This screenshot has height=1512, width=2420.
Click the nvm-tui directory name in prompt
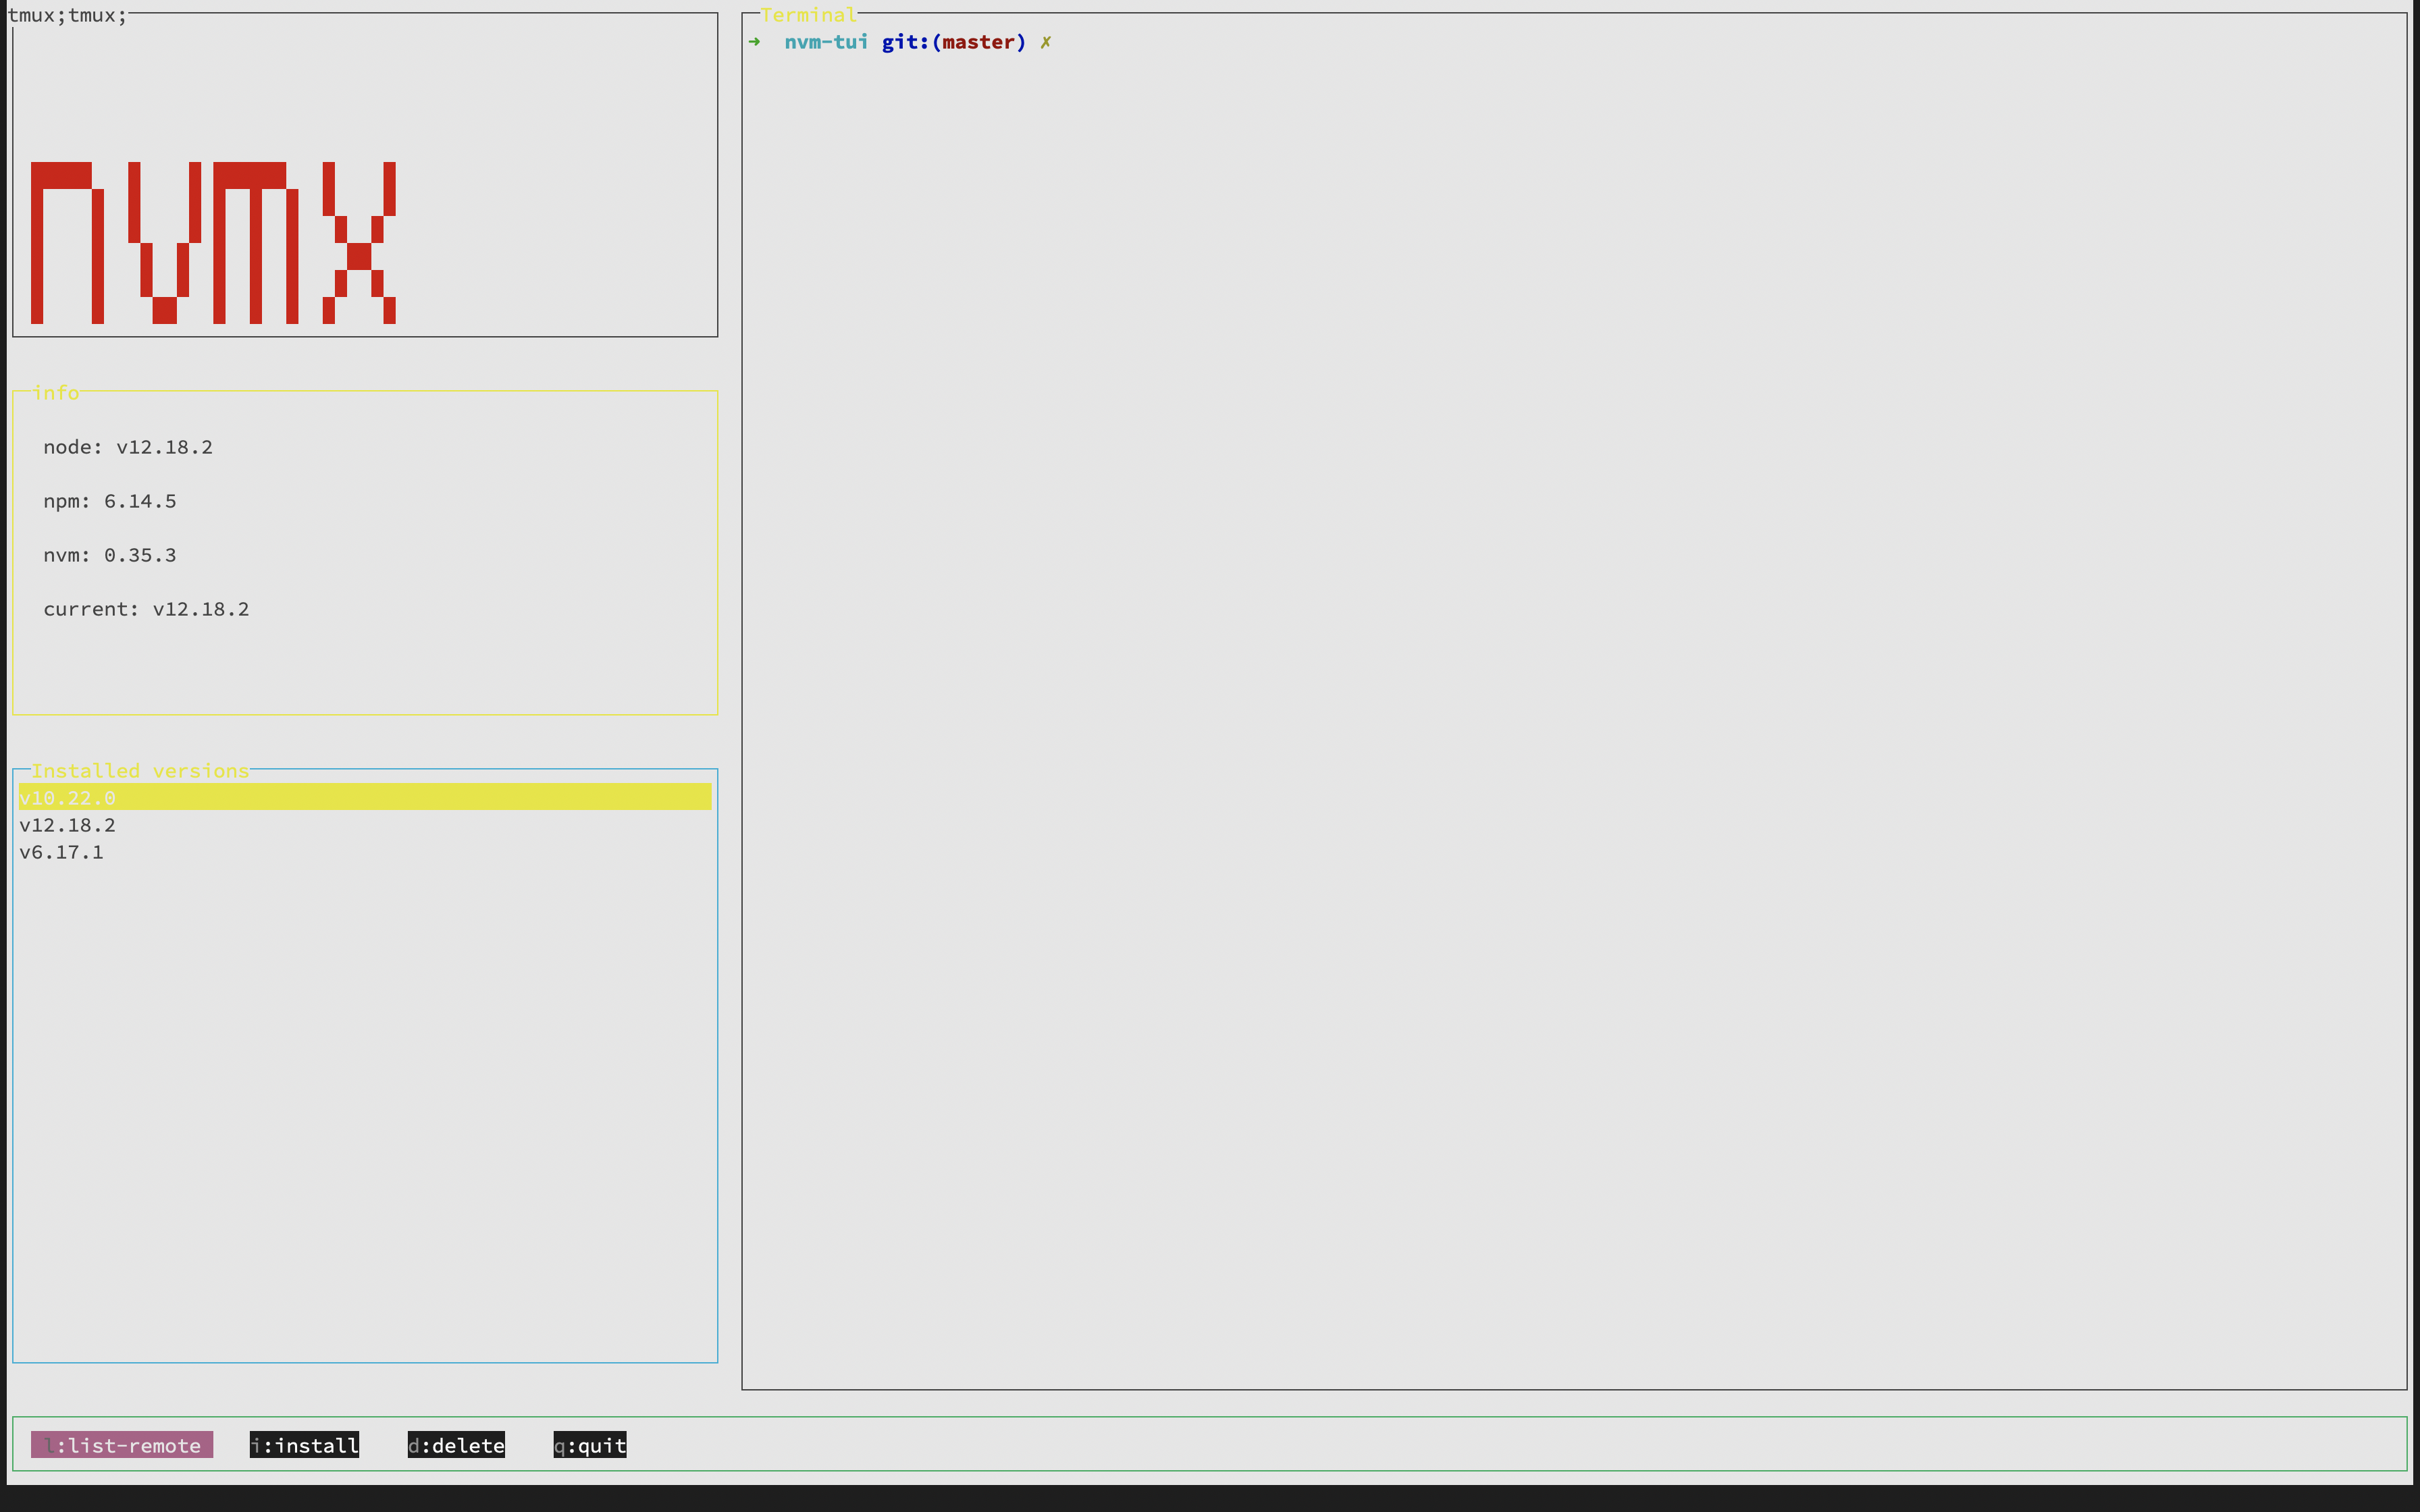(826, 42)
